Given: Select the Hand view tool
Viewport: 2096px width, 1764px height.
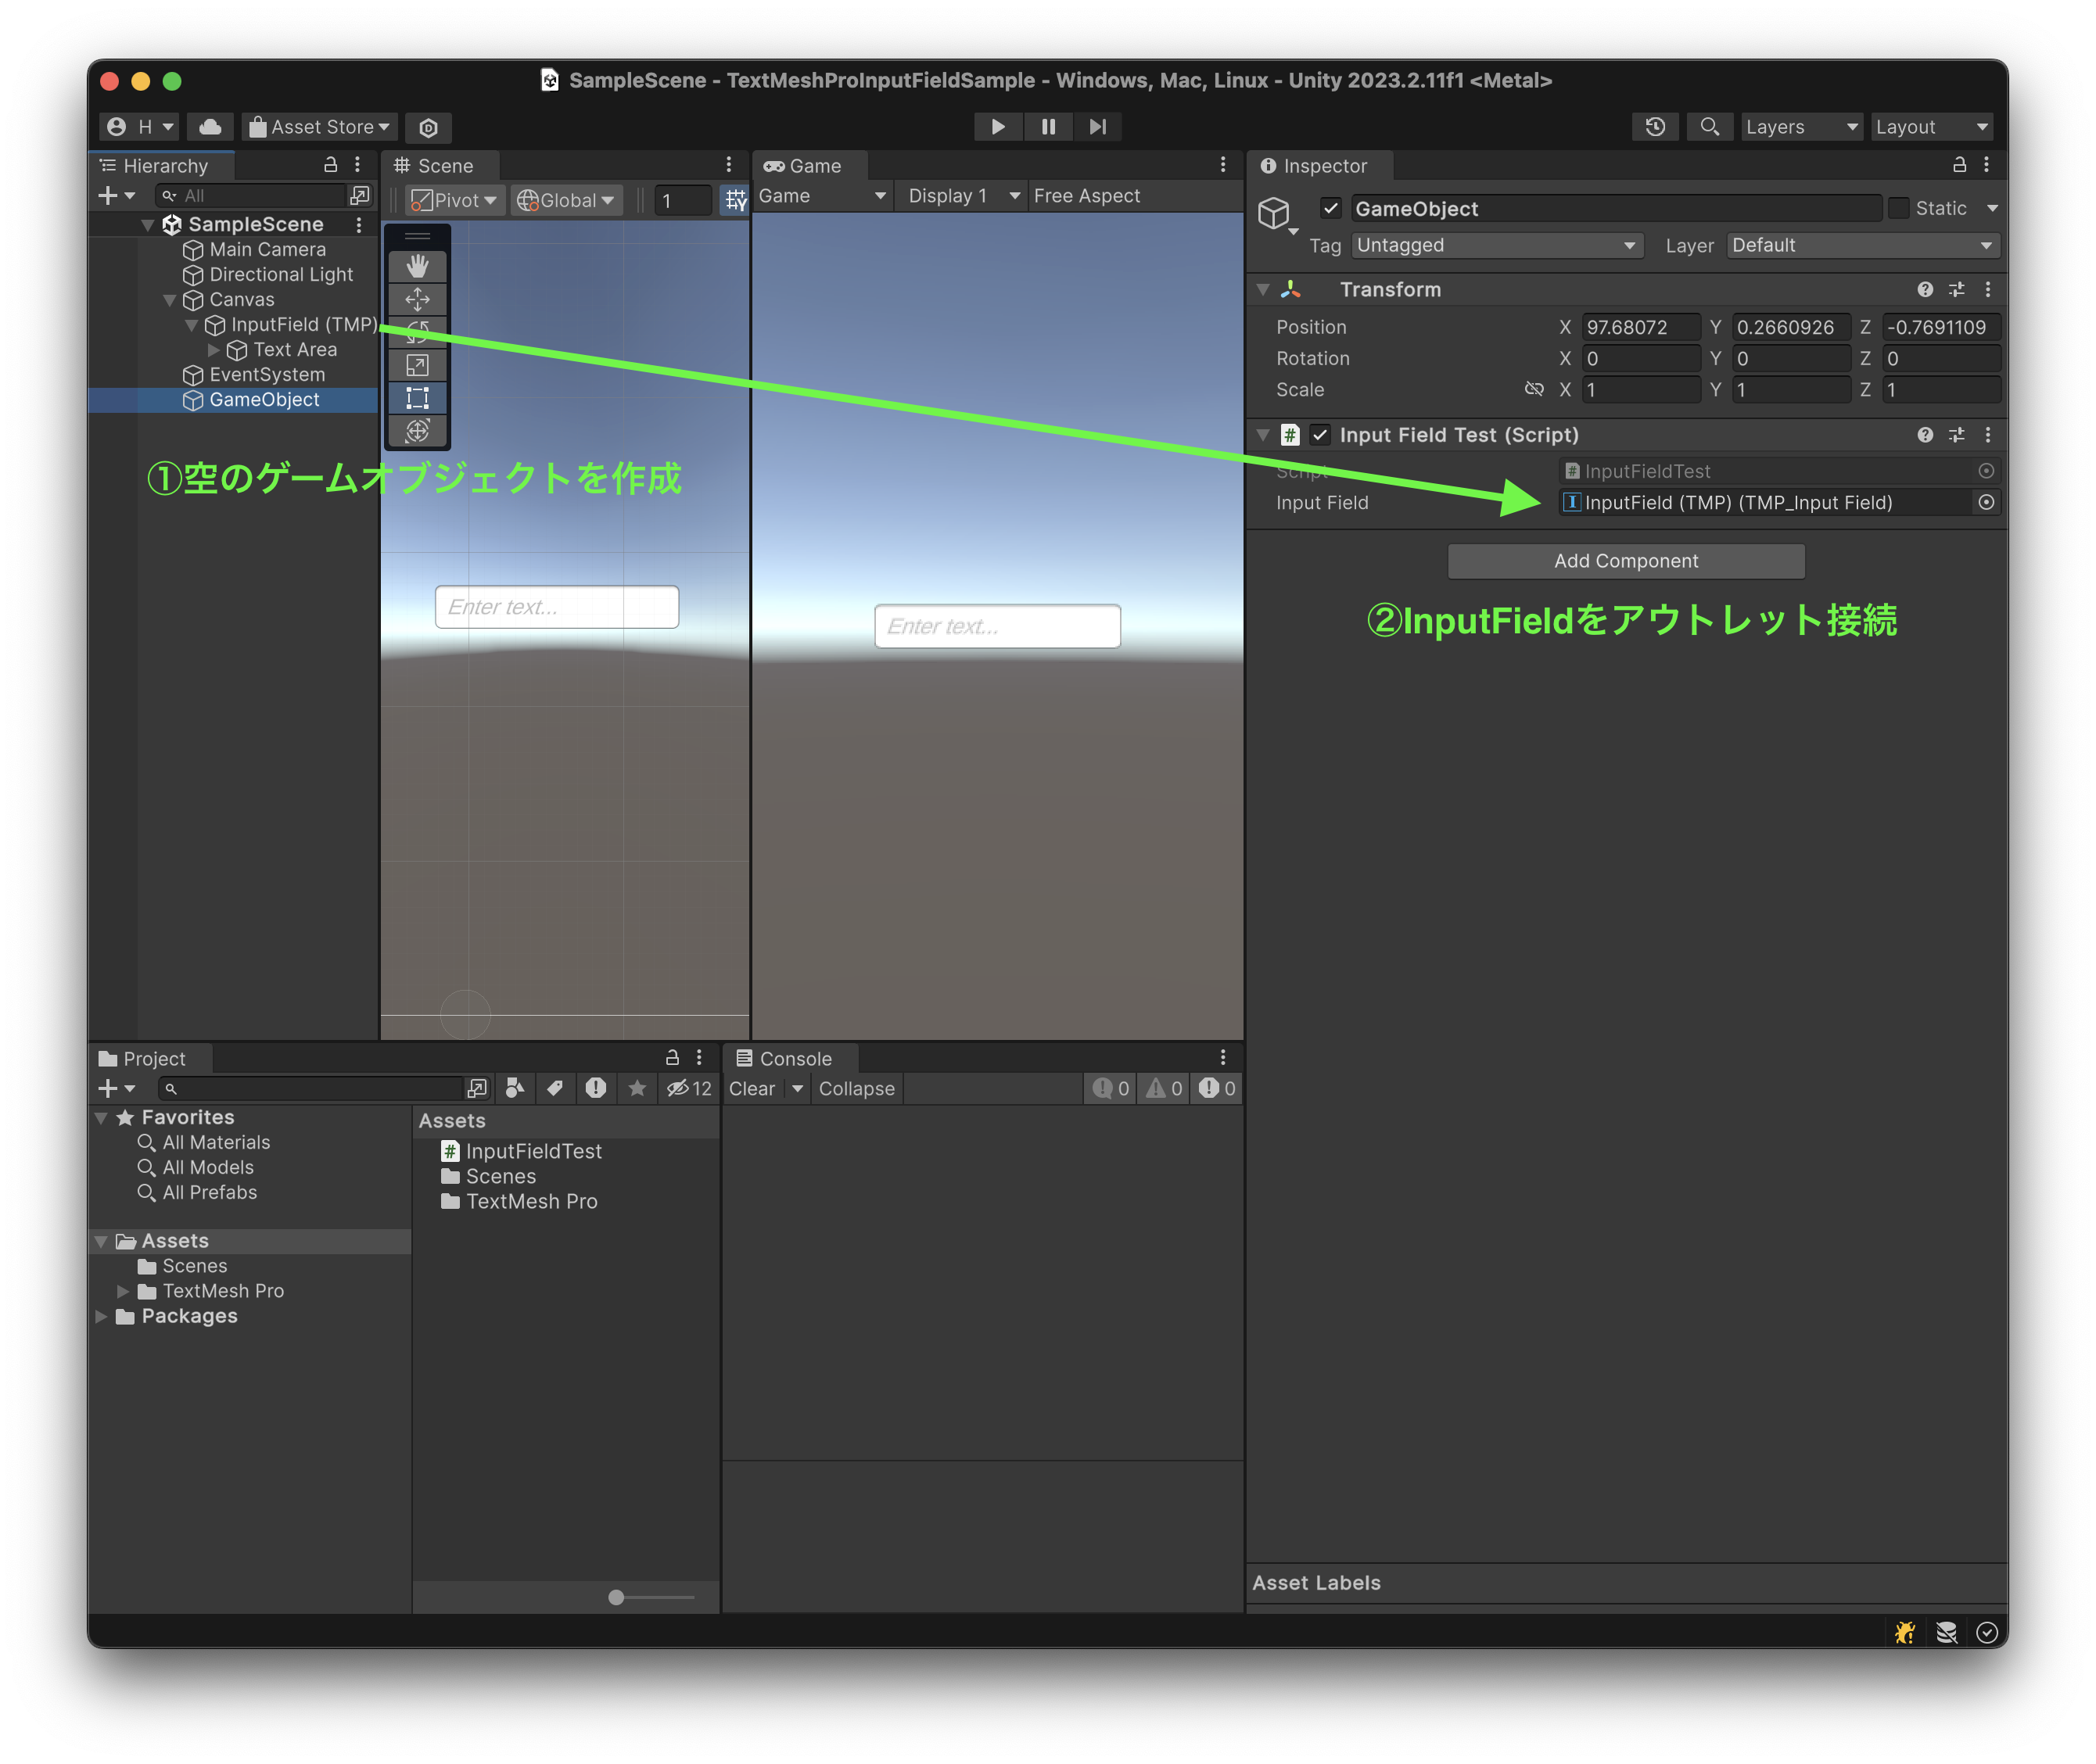Looking at the screenshot, I should coord(417,266).
